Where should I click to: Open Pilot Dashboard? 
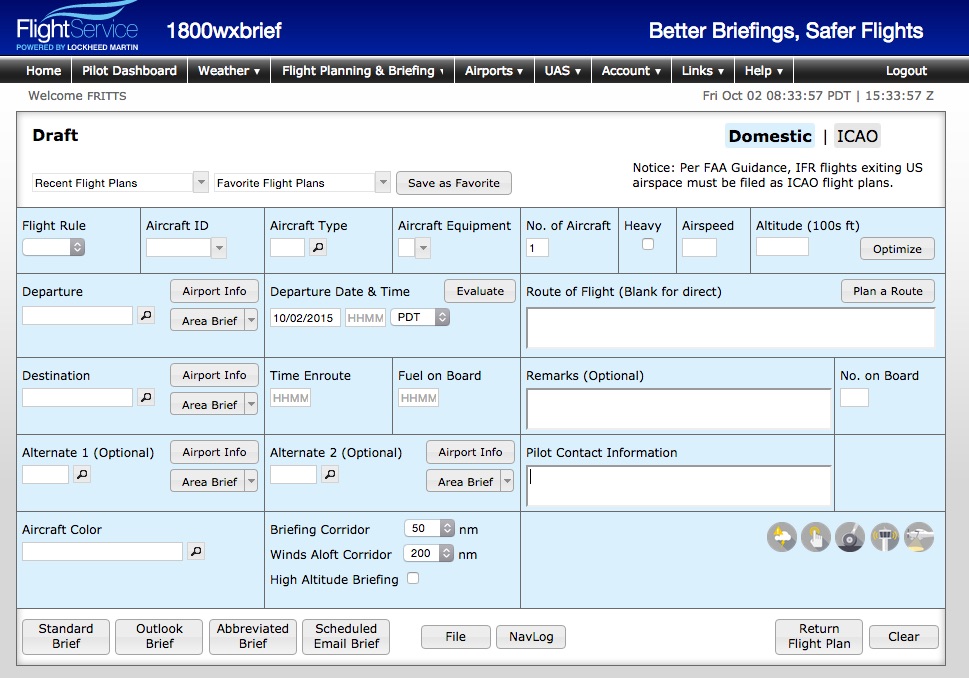[129, 70]
